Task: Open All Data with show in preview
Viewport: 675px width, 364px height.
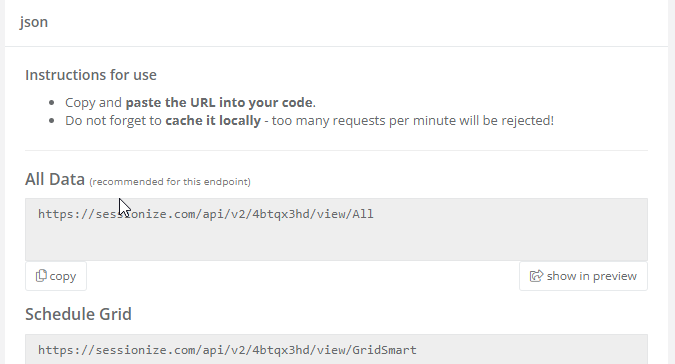Action: pyautogui.click(x=583, y=276)
